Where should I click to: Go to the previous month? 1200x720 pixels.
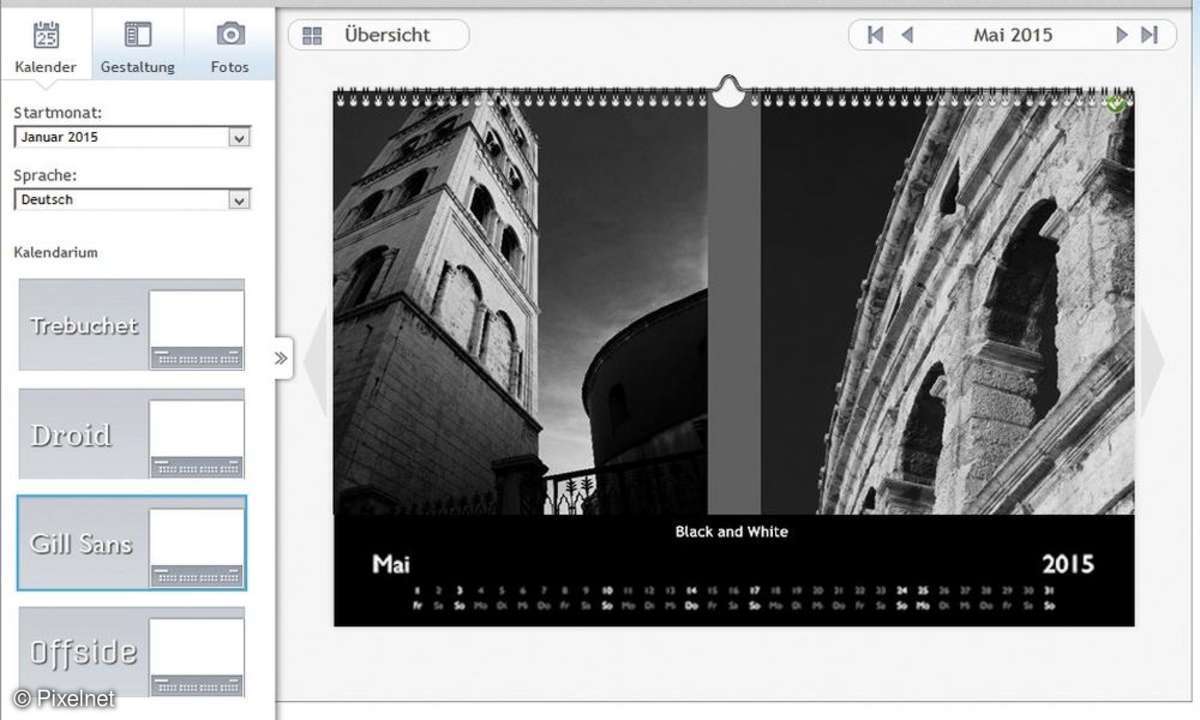point(907,35)
